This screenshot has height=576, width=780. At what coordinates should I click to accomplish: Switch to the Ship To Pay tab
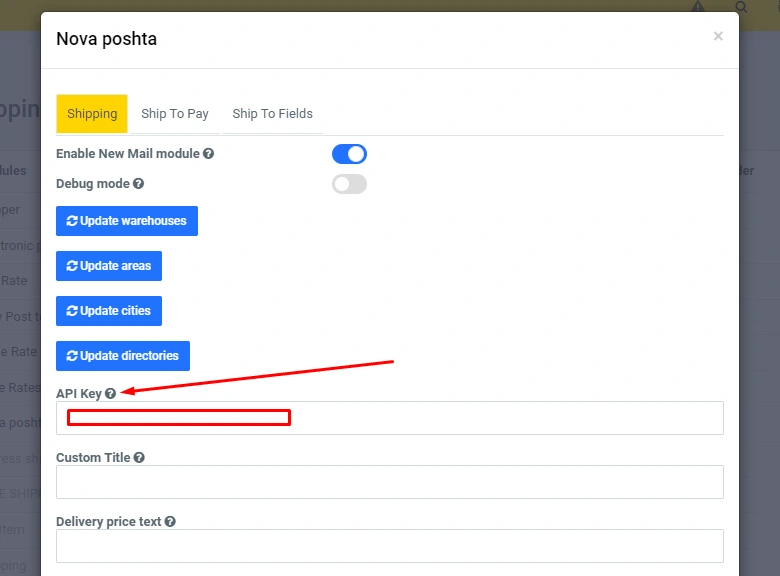tap(175, 114)
